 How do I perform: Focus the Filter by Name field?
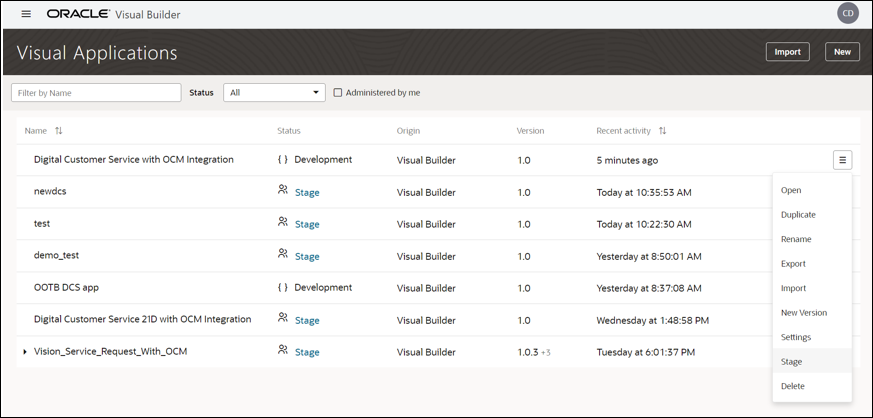click(x=96, y=93)
